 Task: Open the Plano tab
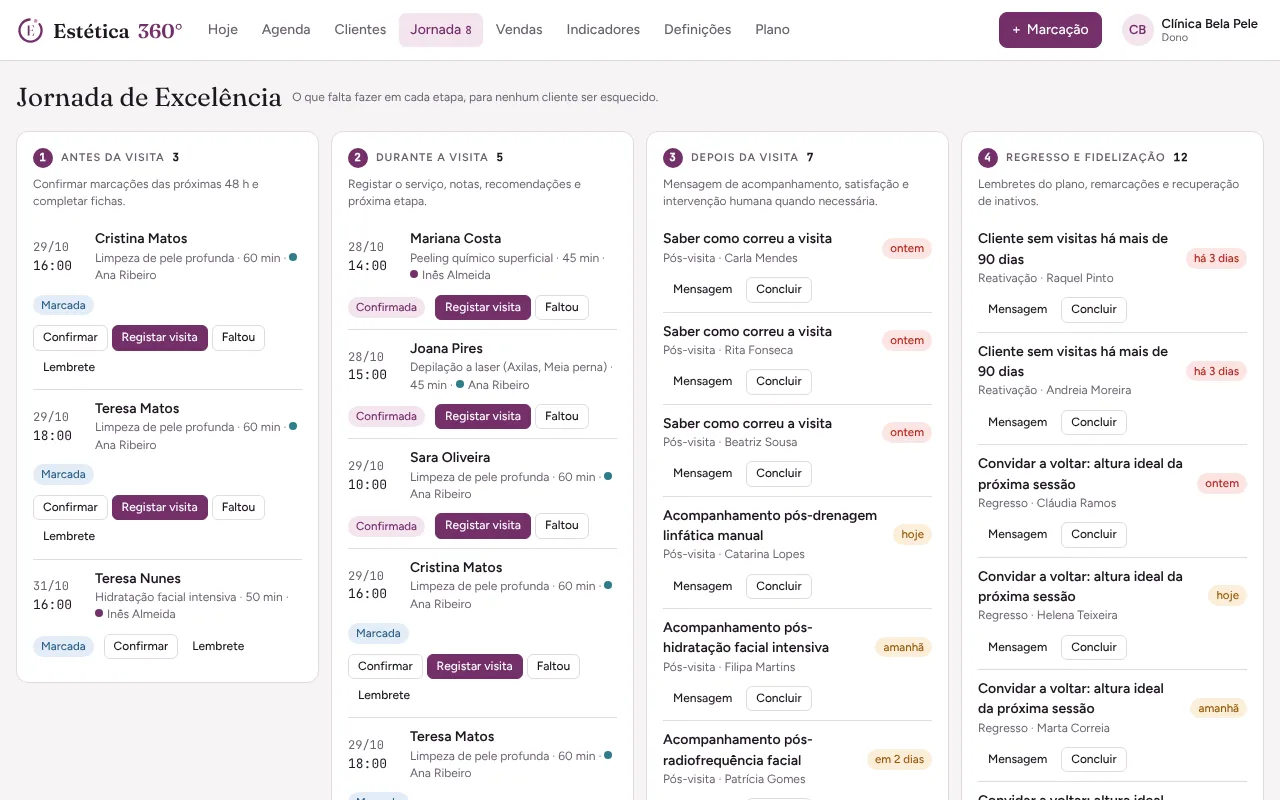(772, 30)
